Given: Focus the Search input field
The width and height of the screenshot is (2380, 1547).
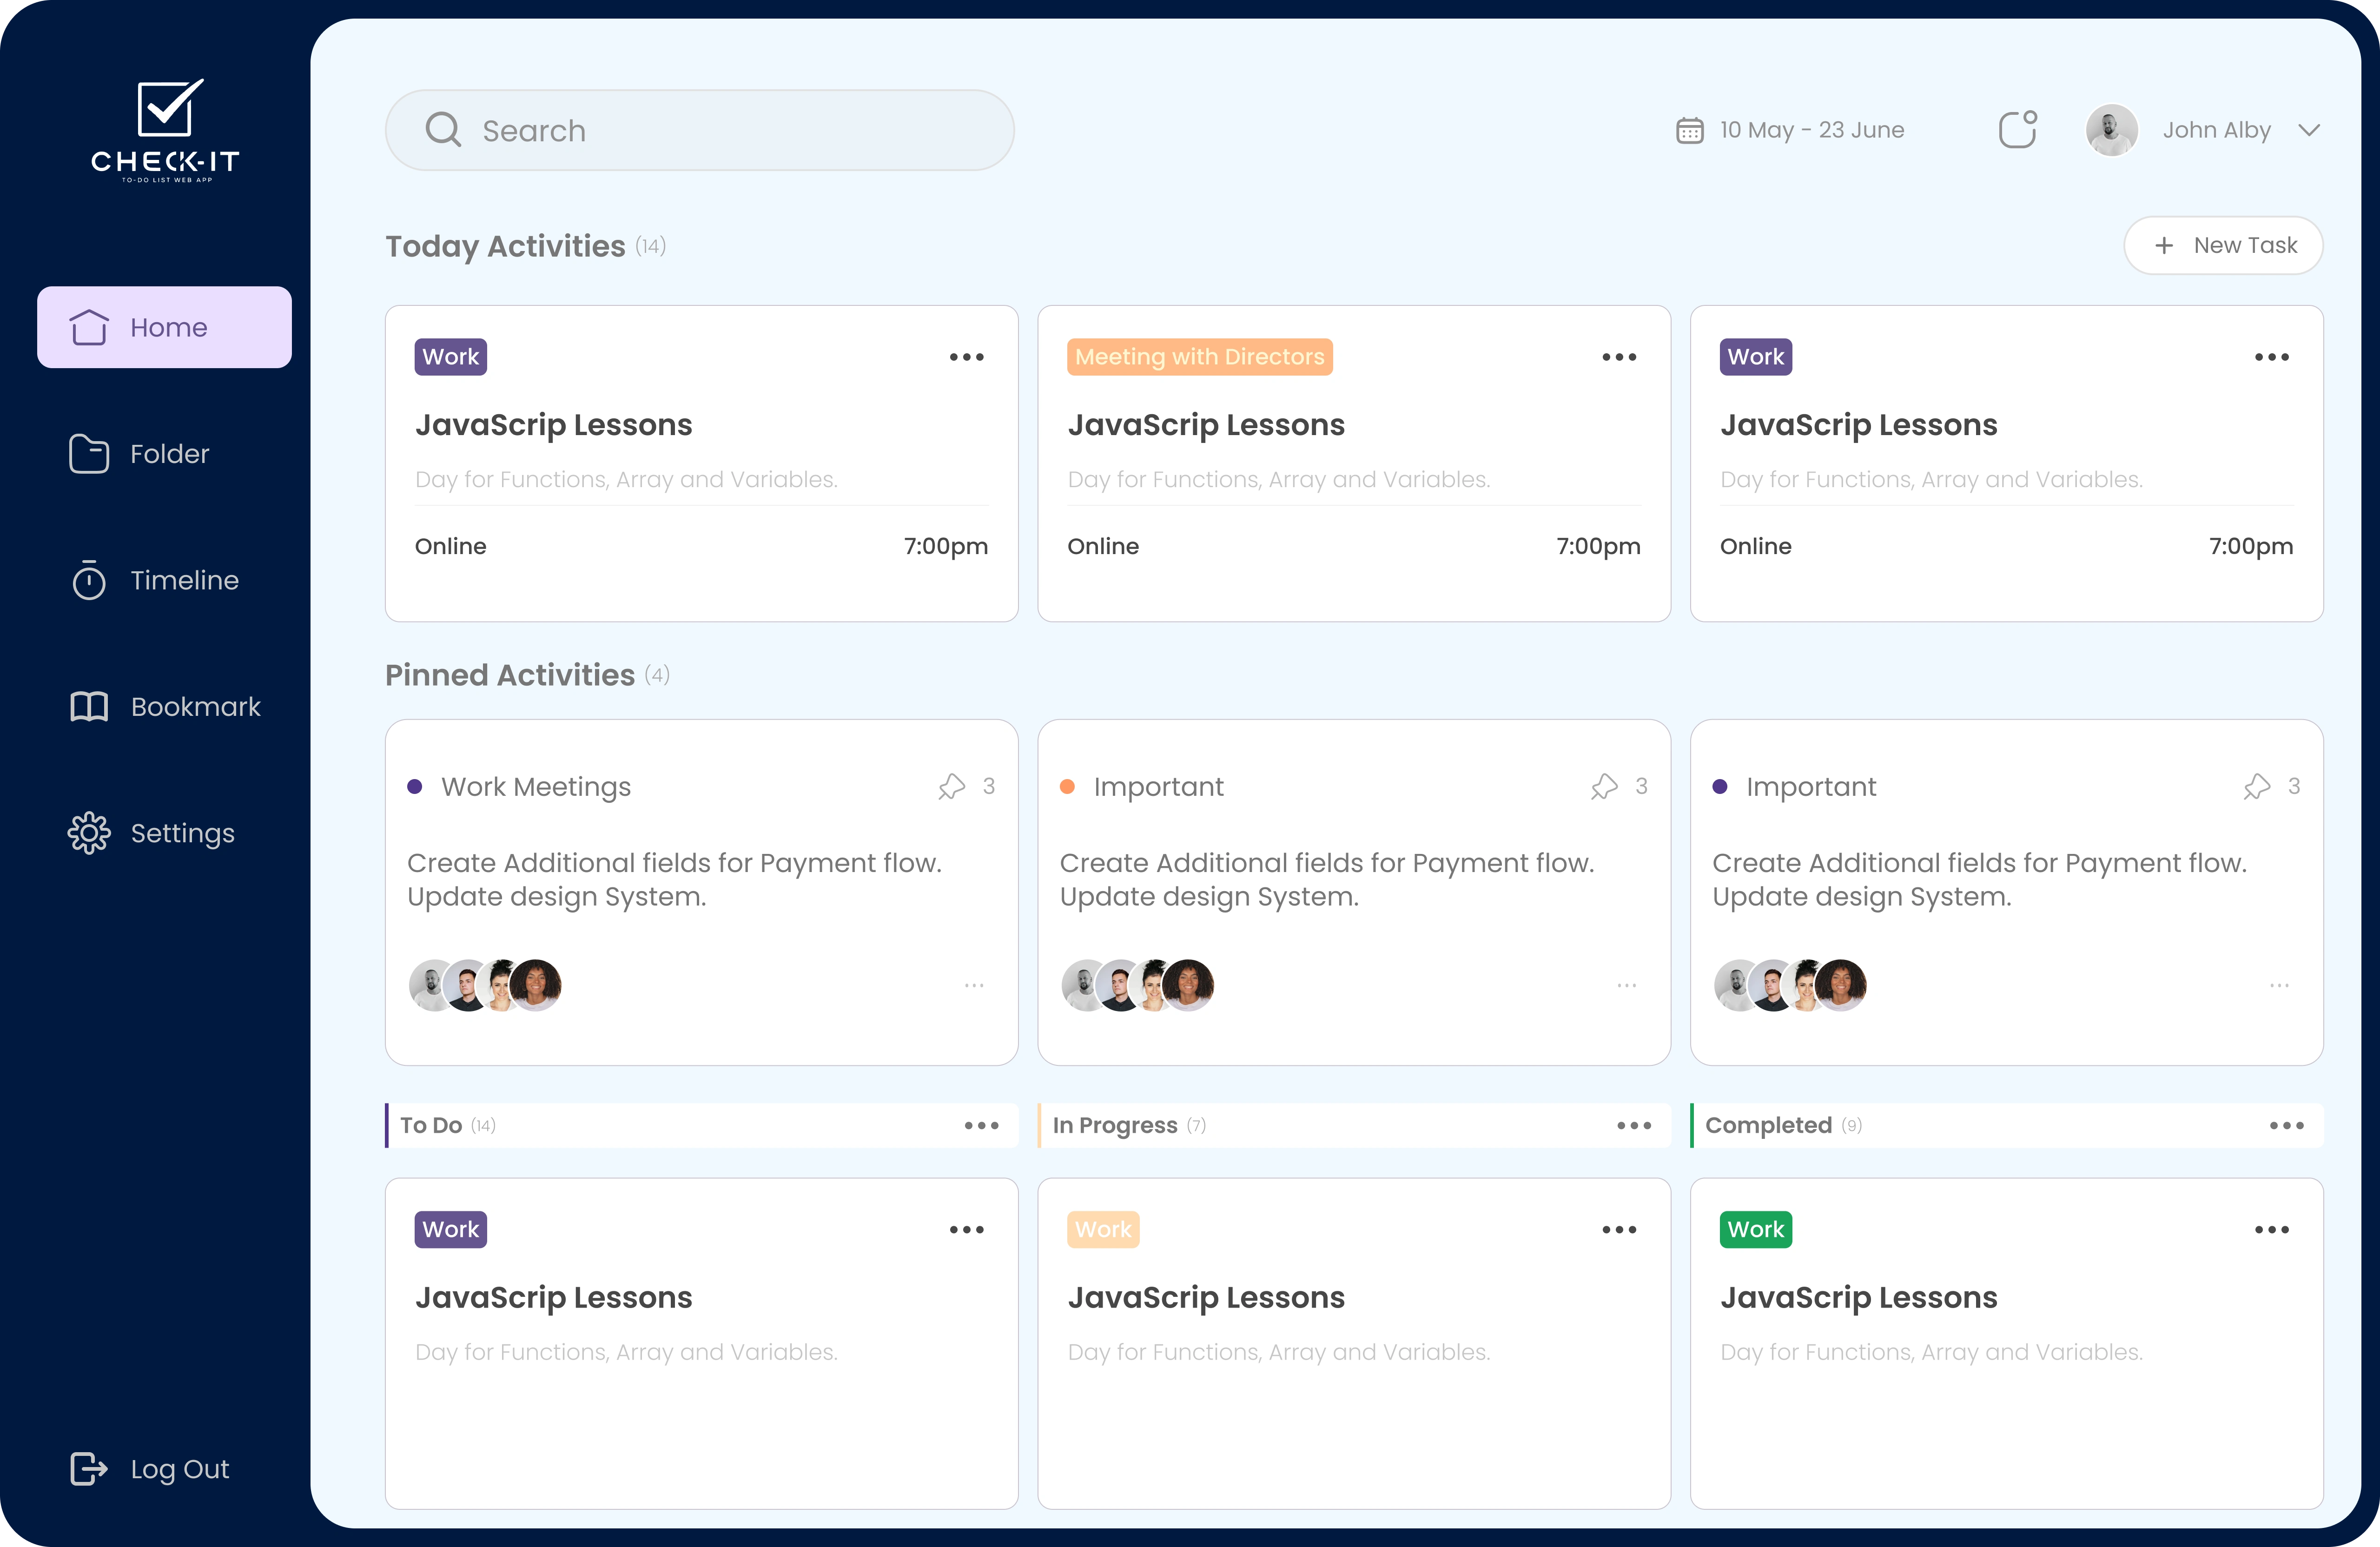Looking at the screenshot, I should 740,131.
